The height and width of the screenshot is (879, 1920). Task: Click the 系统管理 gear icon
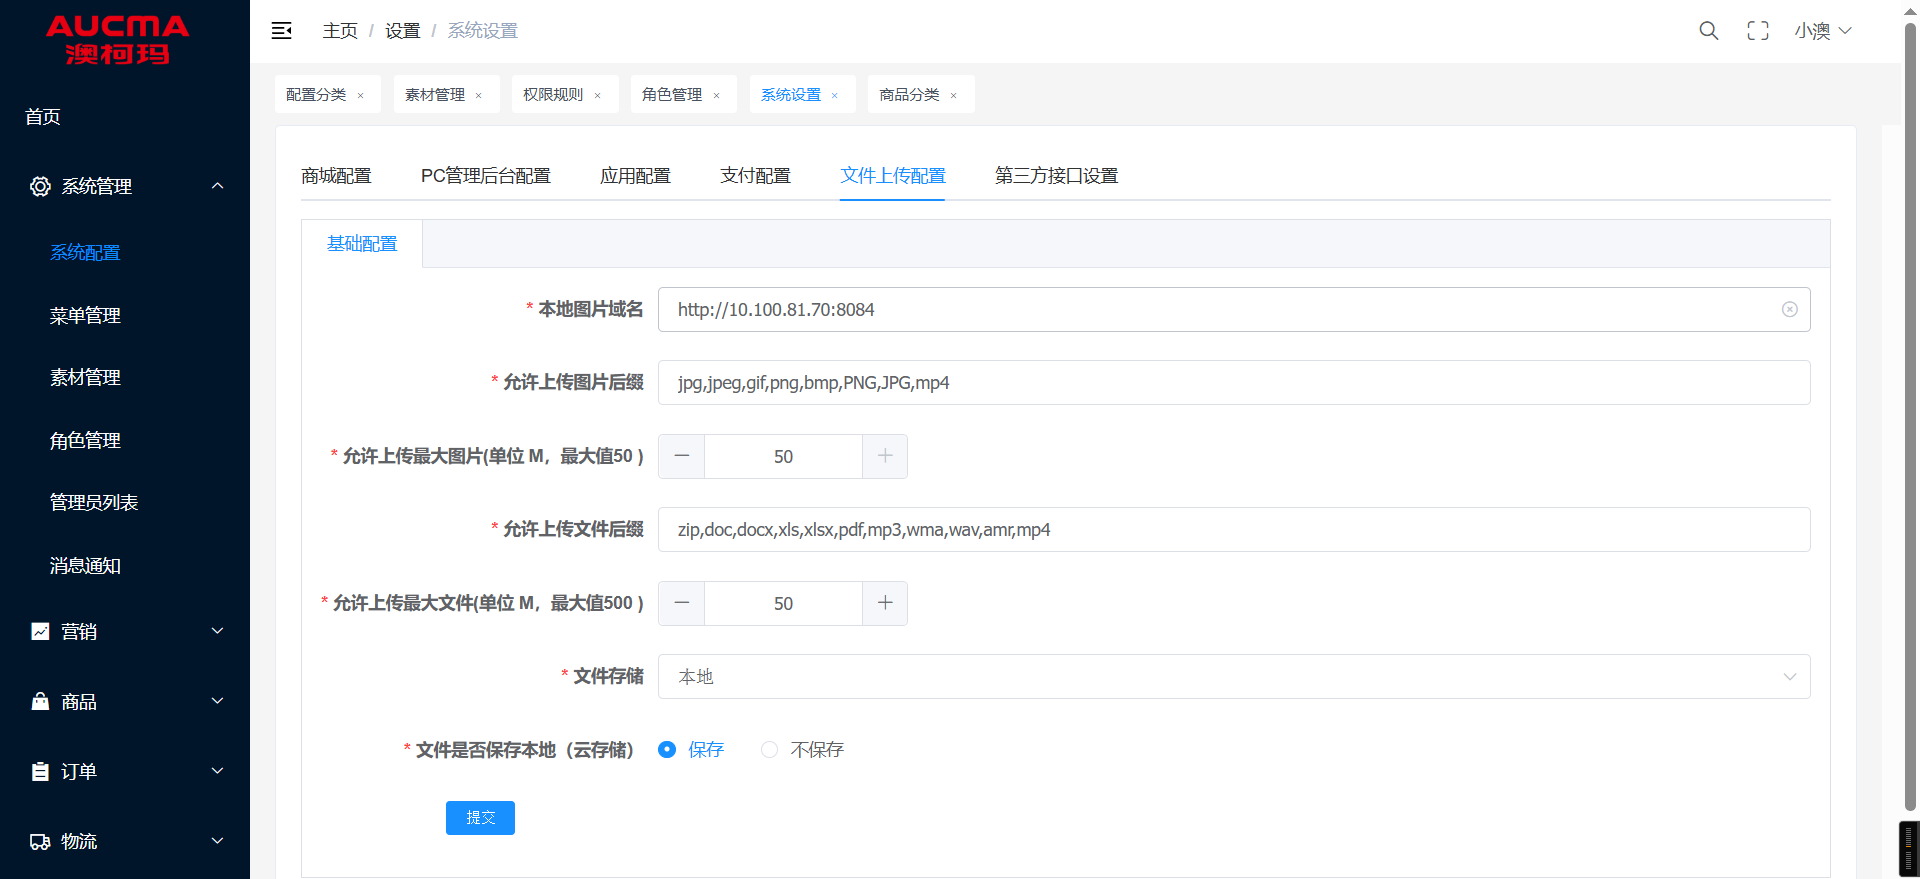(x=40, y=186)
